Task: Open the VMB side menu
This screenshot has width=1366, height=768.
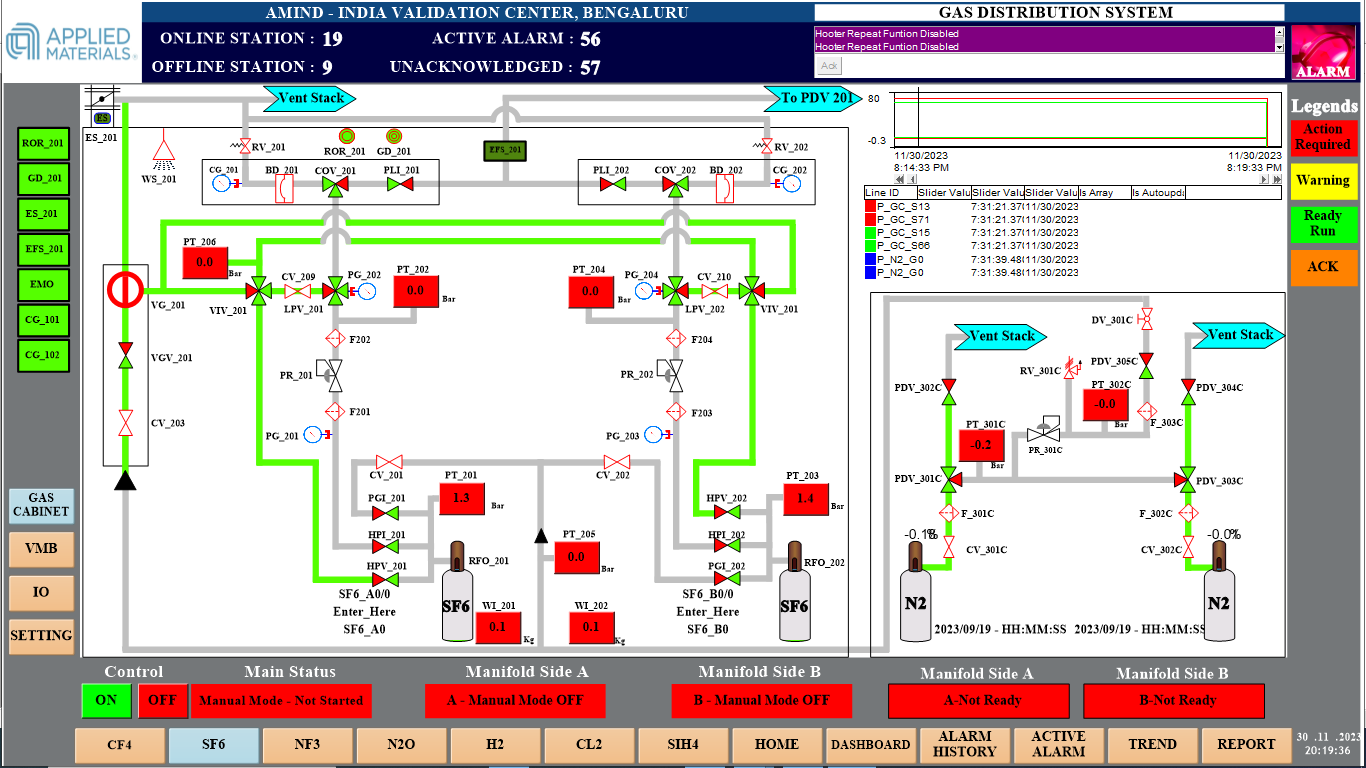Action: click(x=42, y=549)
